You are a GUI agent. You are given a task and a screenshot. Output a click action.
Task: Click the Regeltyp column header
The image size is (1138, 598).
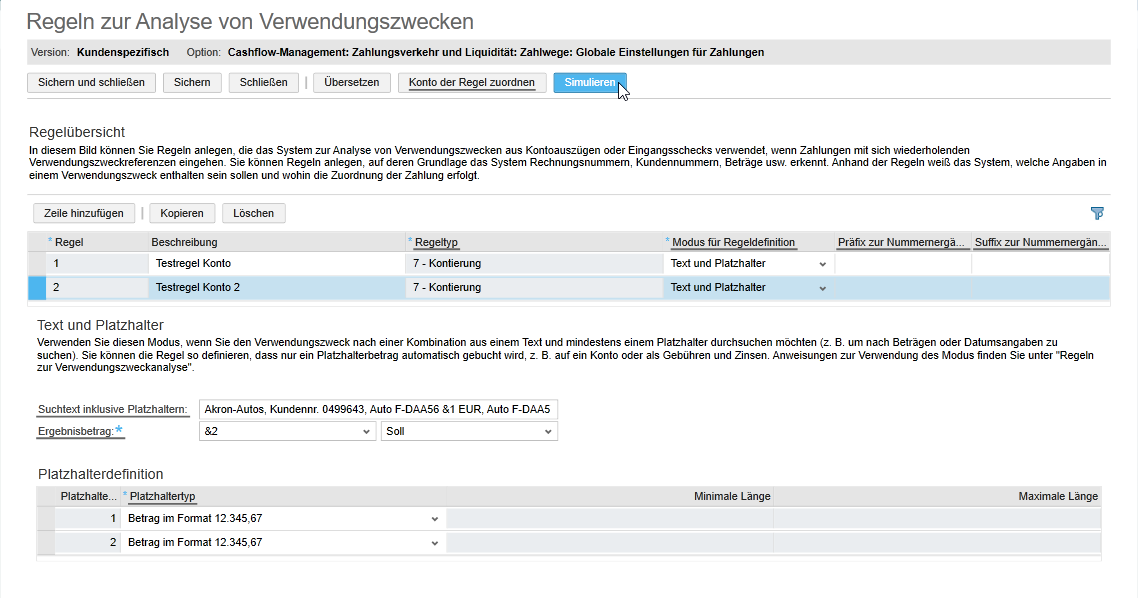(436, 242)
